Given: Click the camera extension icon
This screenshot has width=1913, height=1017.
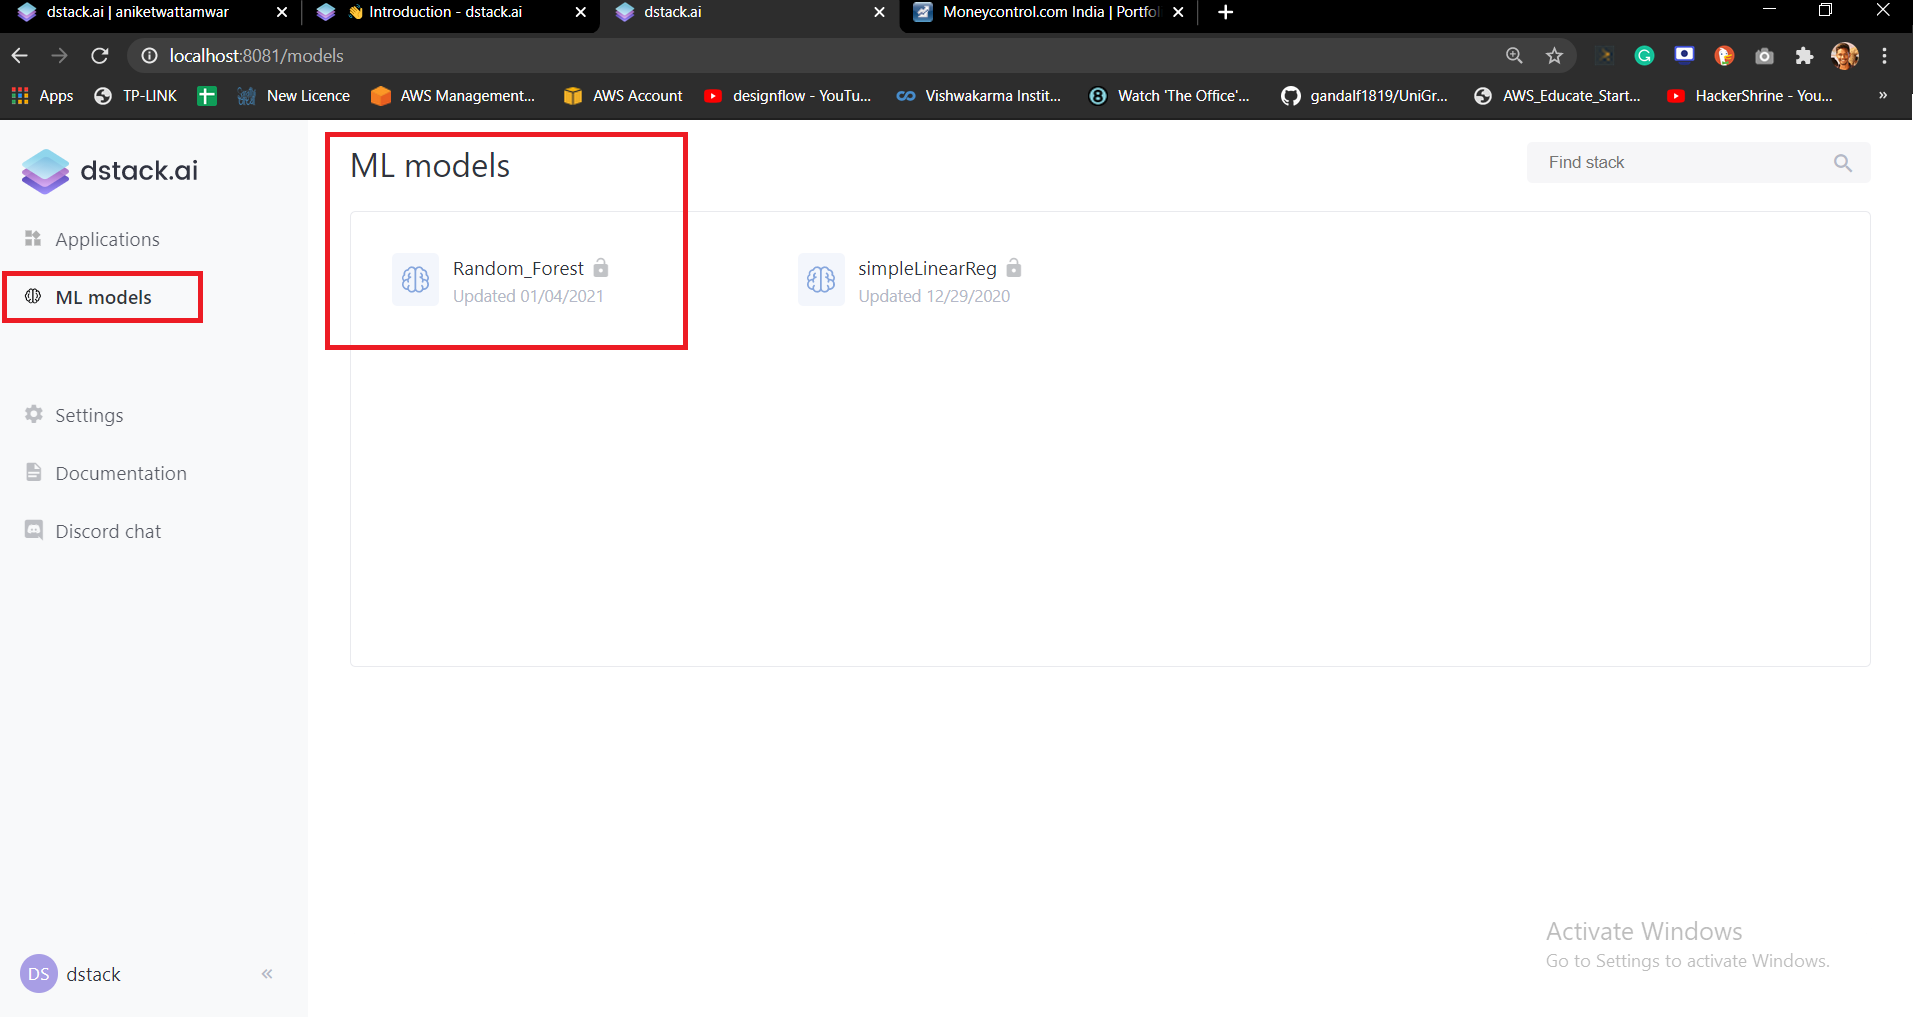Looking at the screenshot, I should coord(1764,56).
